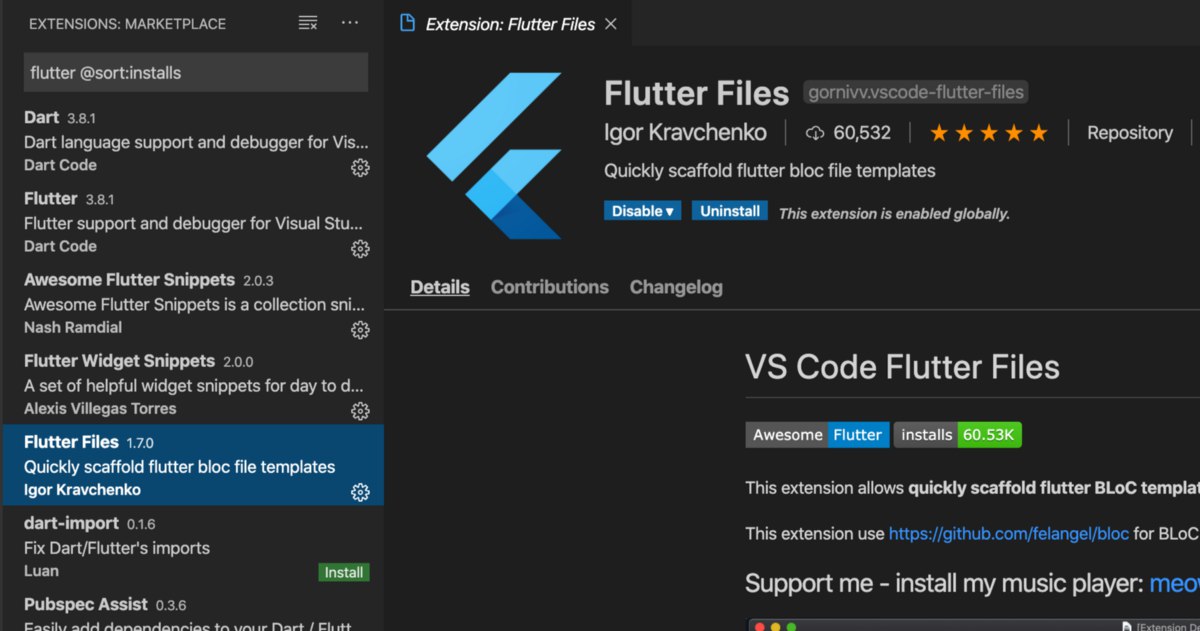Click the Igor Kravchenko publisher name in header
Image resolution: width=1200 pixels, height=631 pixels.
tap(686, 133)
